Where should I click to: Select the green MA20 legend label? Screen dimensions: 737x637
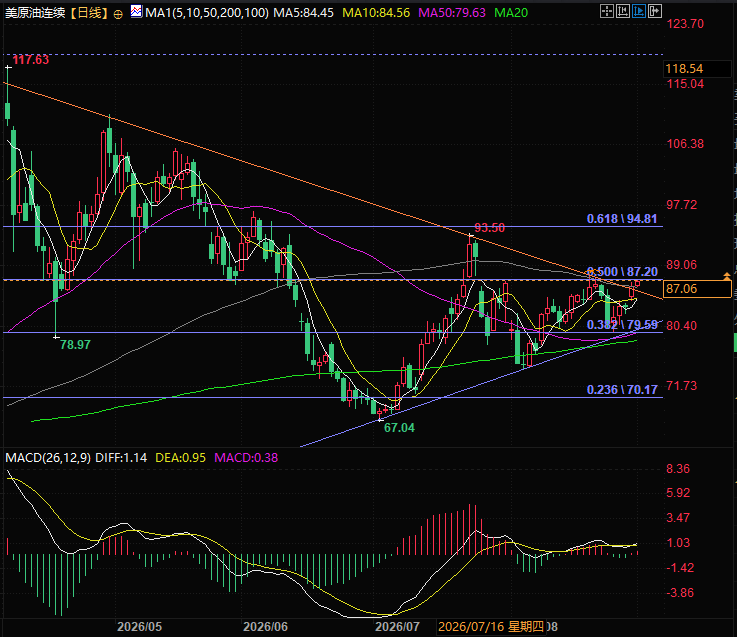pyautogui.click(x=511, y=13)
